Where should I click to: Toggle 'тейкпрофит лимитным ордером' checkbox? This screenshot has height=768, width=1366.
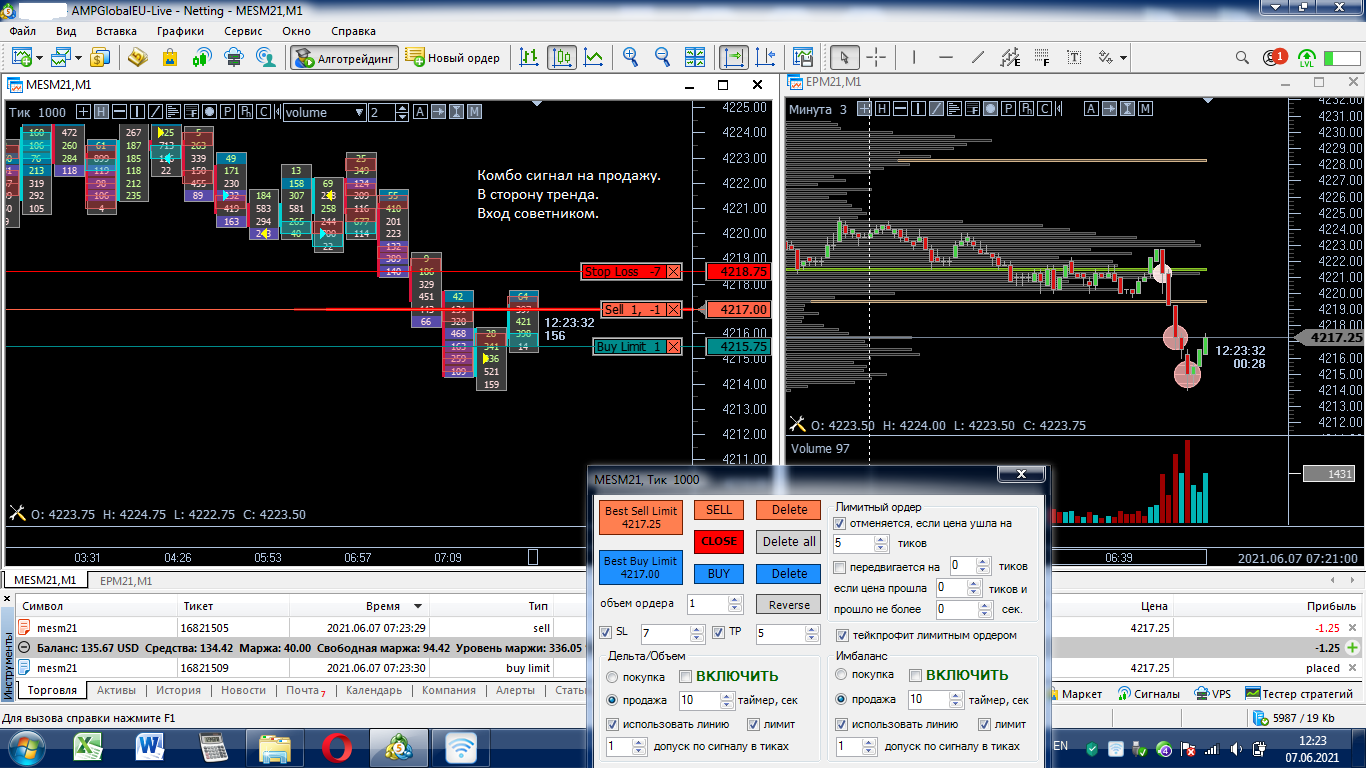coord(842,635)
